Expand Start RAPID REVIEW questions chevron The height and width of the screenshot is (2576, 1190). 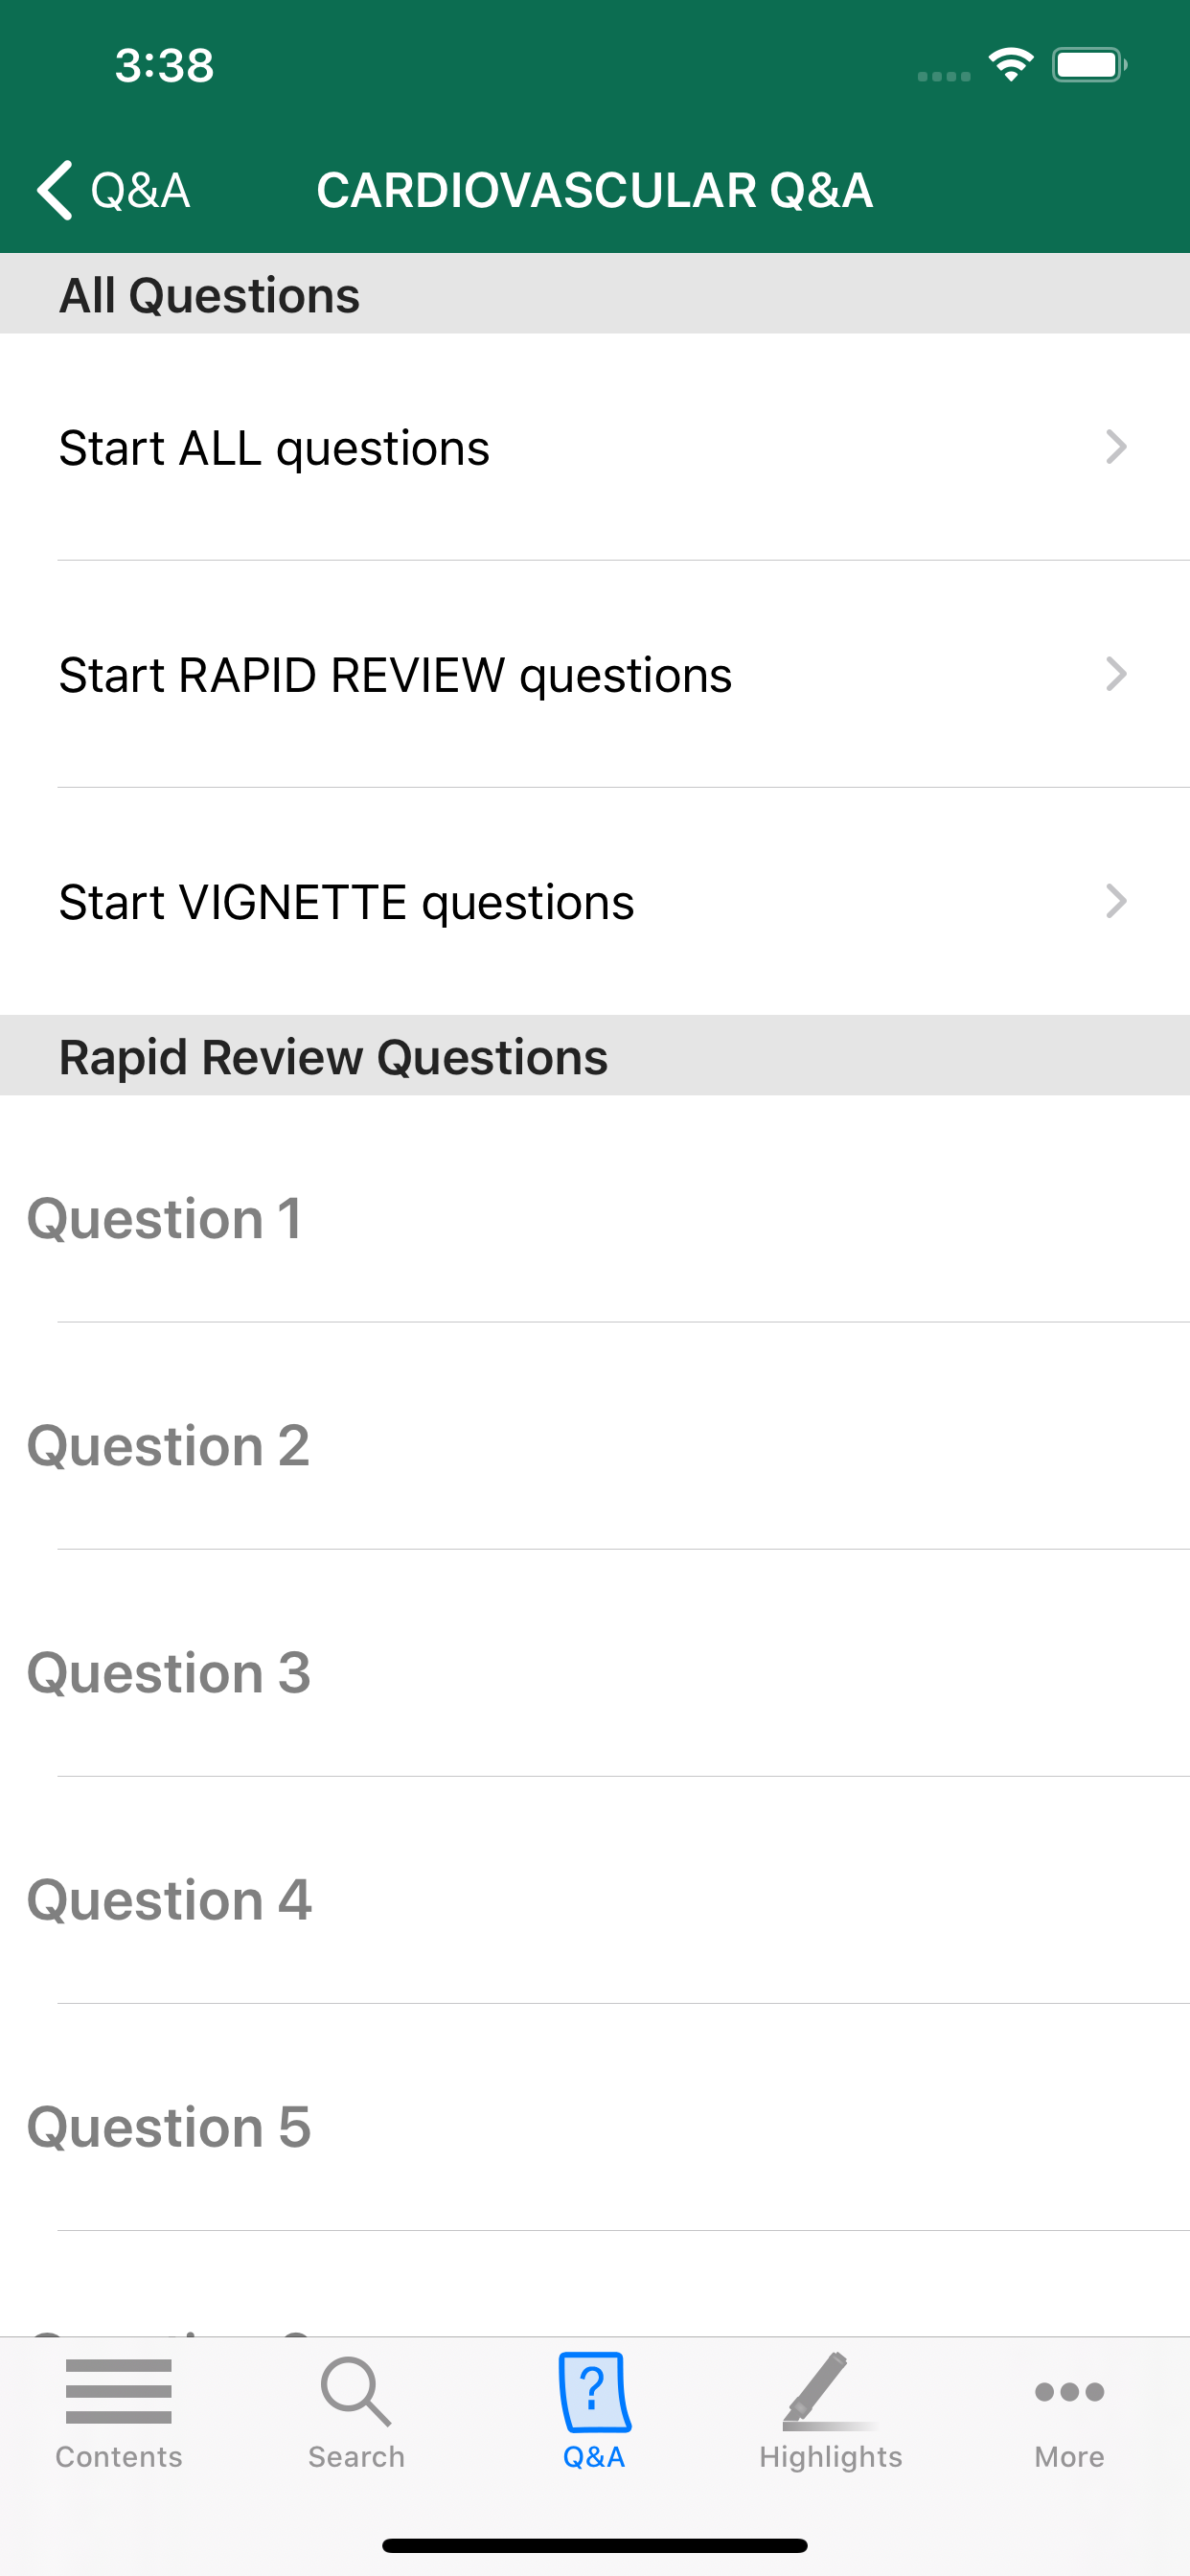(x=1116, y=674)
